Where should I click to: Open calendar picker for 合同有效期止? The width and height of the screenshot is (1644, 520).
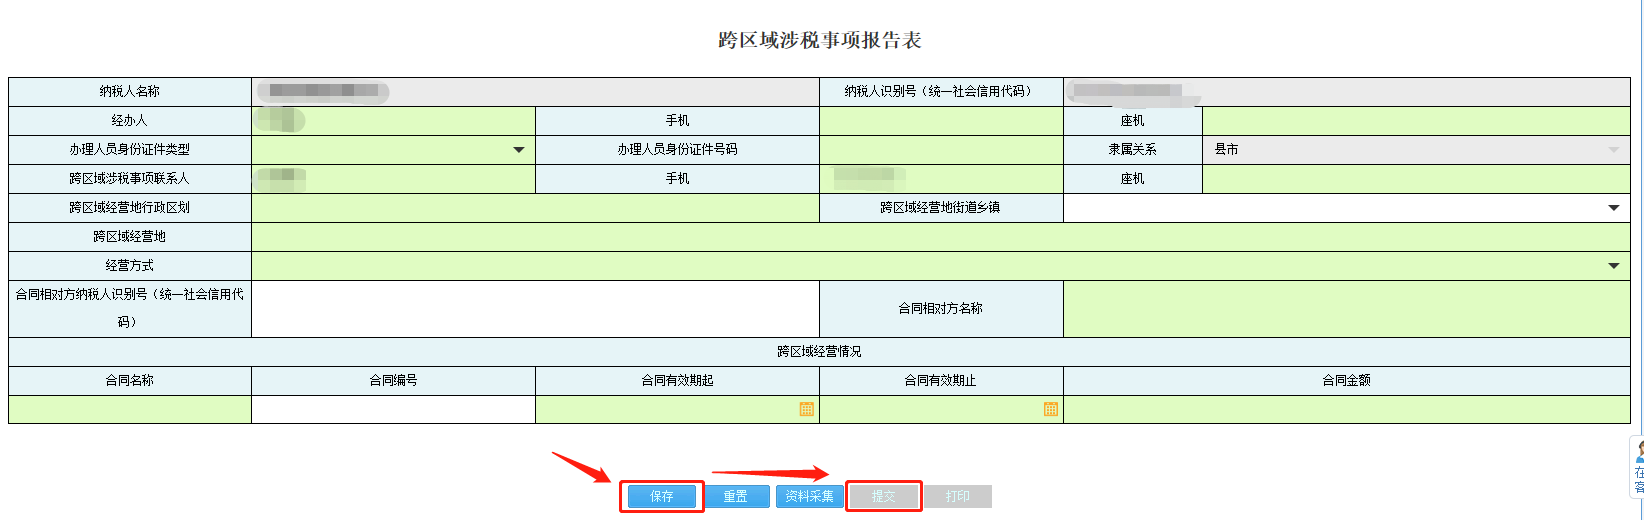(x=1050, y=409)
